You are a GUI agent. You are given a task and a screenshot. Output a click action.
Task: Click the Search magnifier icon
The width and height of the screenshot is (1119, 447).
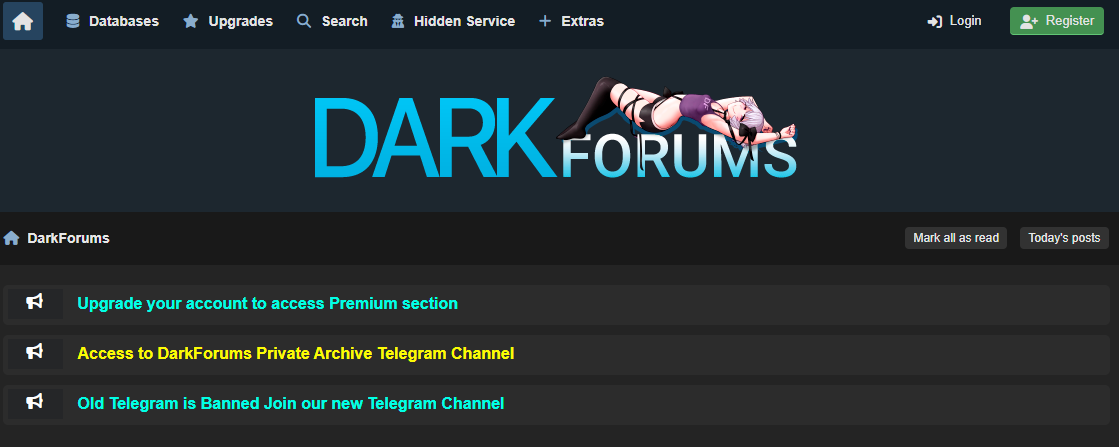[304, 21]
